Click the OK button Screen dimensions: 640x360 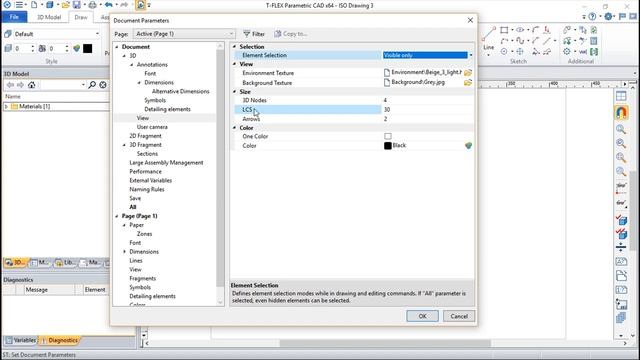point(422,316)
